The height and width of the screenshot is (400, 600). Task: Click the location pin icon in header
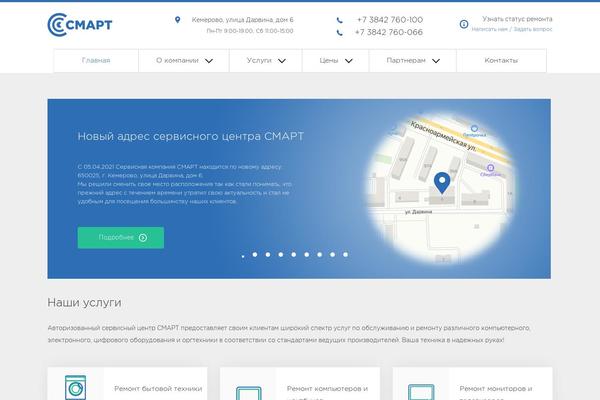click(178, 20)
